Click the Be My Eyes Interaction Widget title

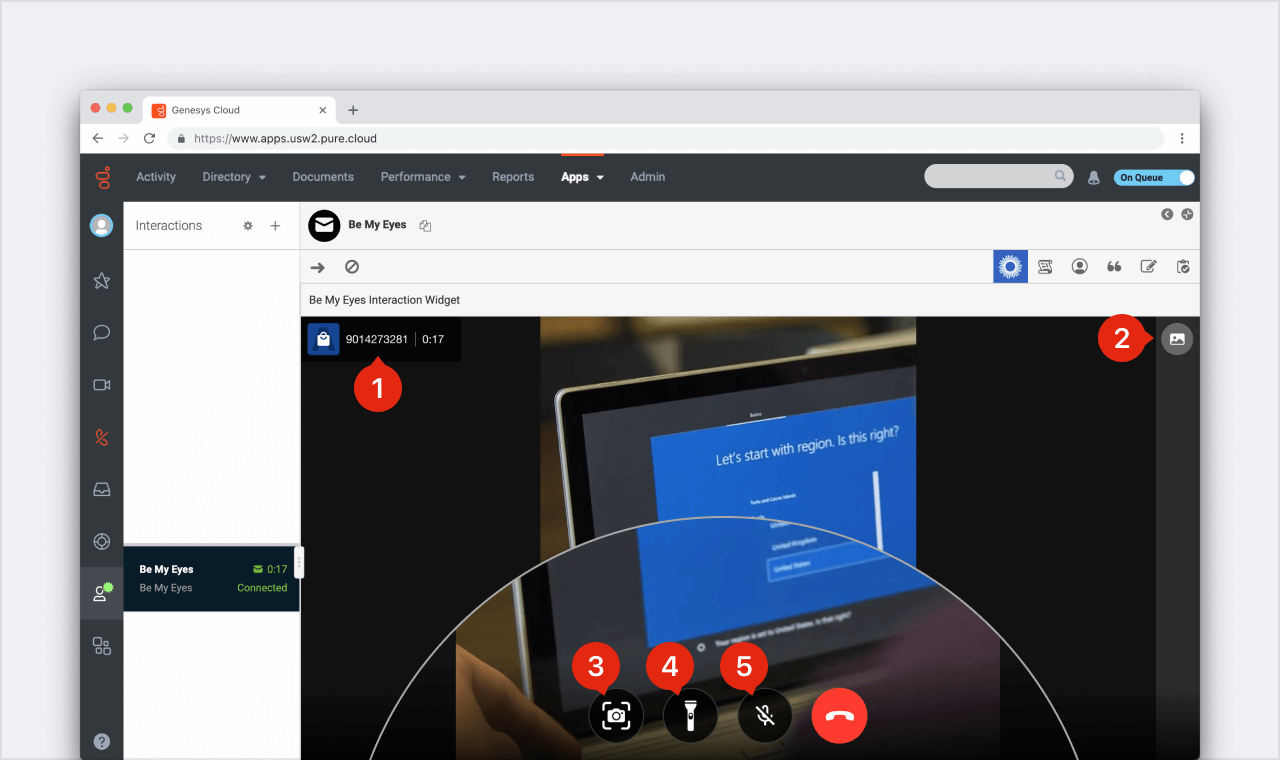click(384, 300)
